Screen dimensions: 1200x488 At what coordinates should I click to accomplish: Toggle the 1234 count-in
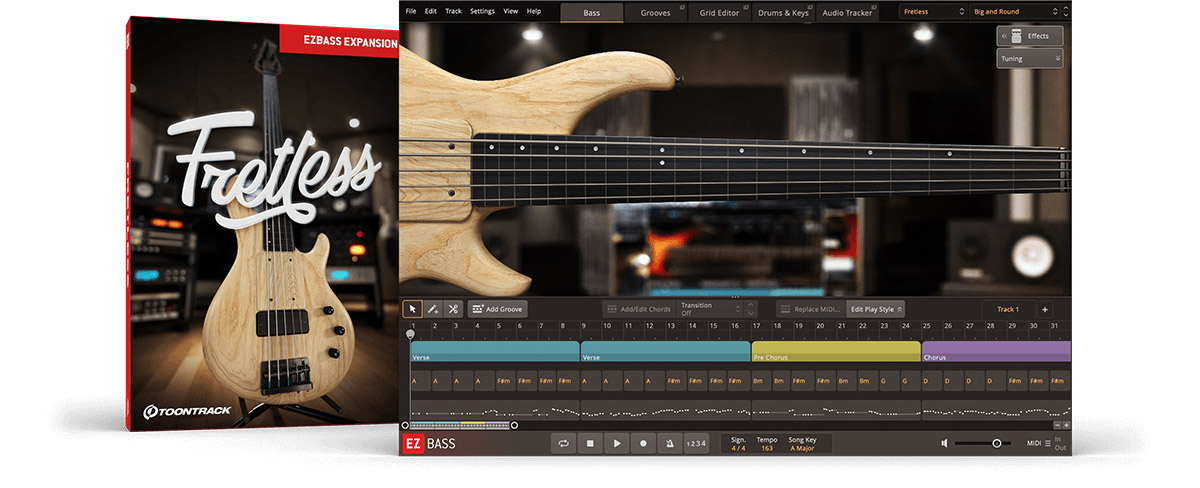tap(696, 443)
